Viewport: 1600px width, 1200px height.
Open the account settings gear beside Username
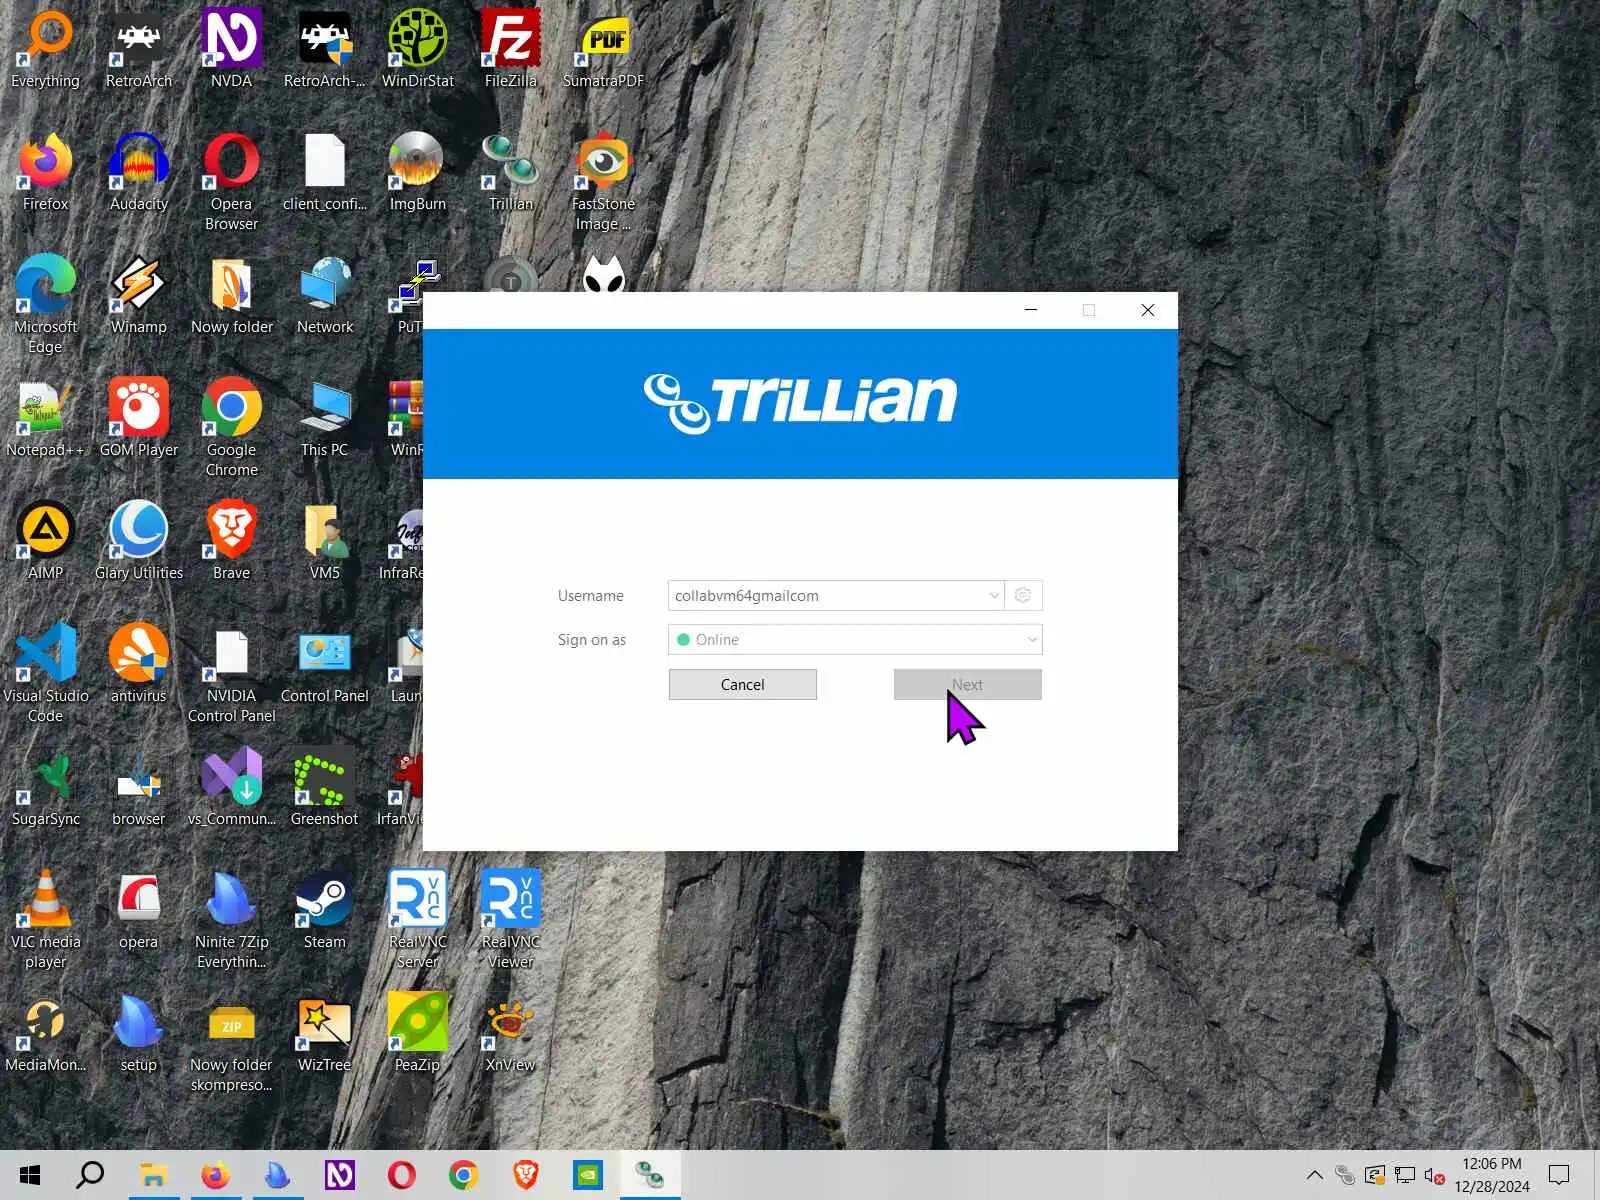click(1022, 595)
